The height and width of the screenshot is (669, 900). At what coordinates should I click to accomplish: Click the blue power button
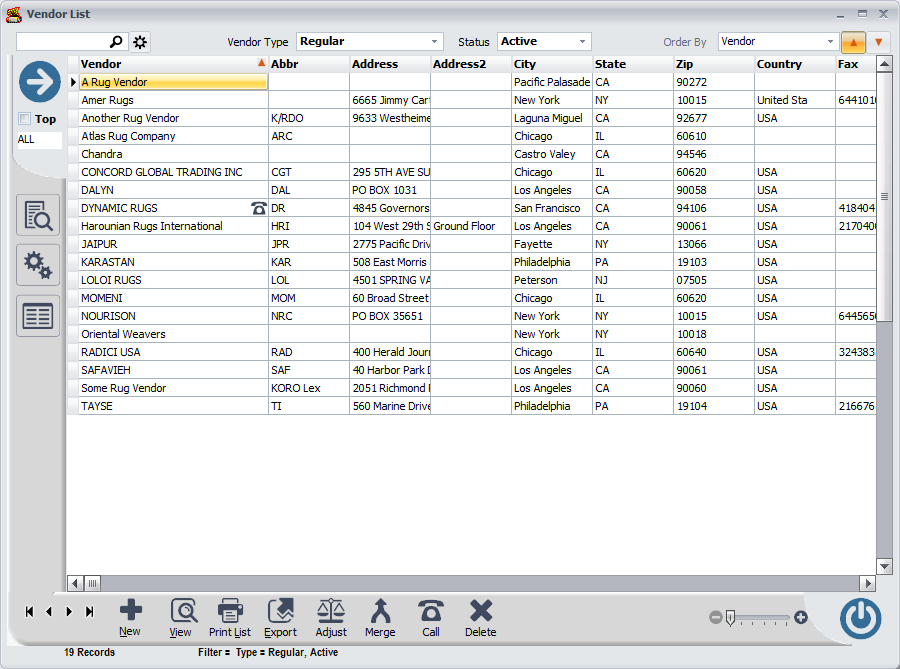(x=860, y=619)
